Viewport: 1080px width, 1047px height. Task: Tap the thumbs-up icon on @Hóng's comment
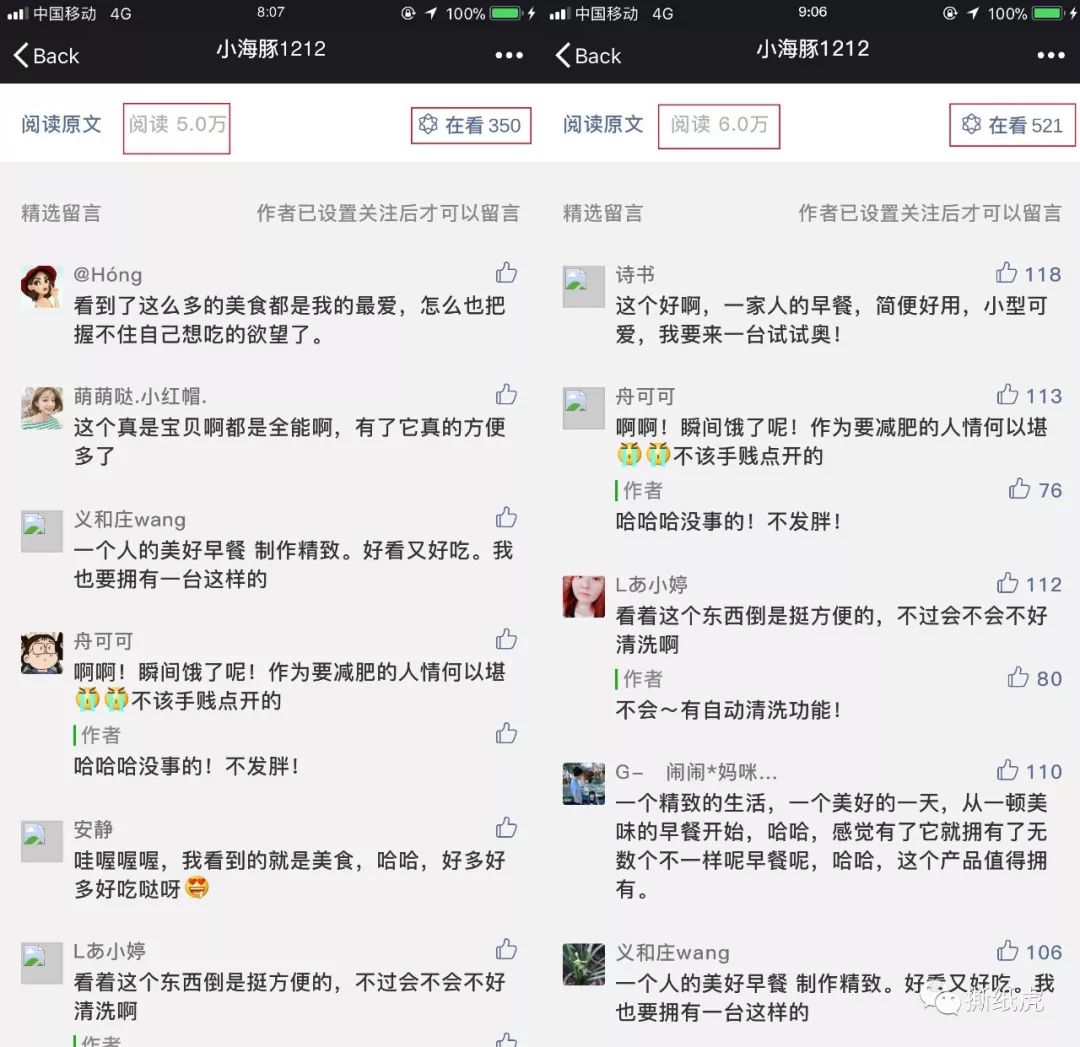pos(506,272)
